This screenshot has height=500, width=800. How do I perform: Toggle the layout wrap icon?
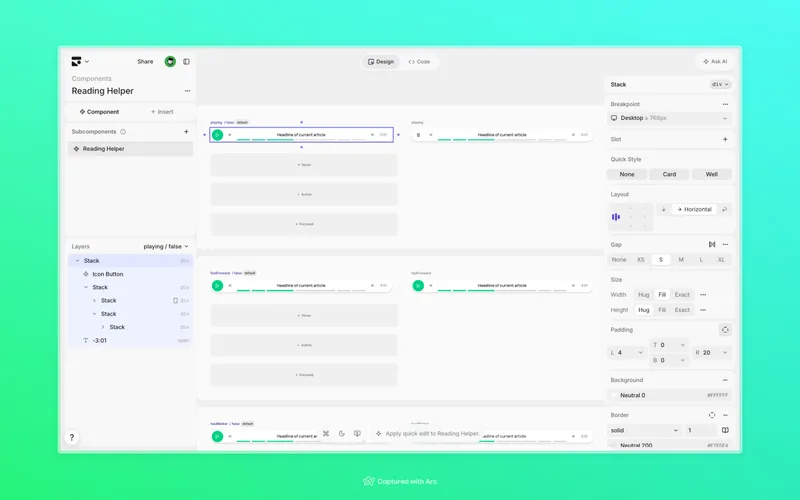724,209
